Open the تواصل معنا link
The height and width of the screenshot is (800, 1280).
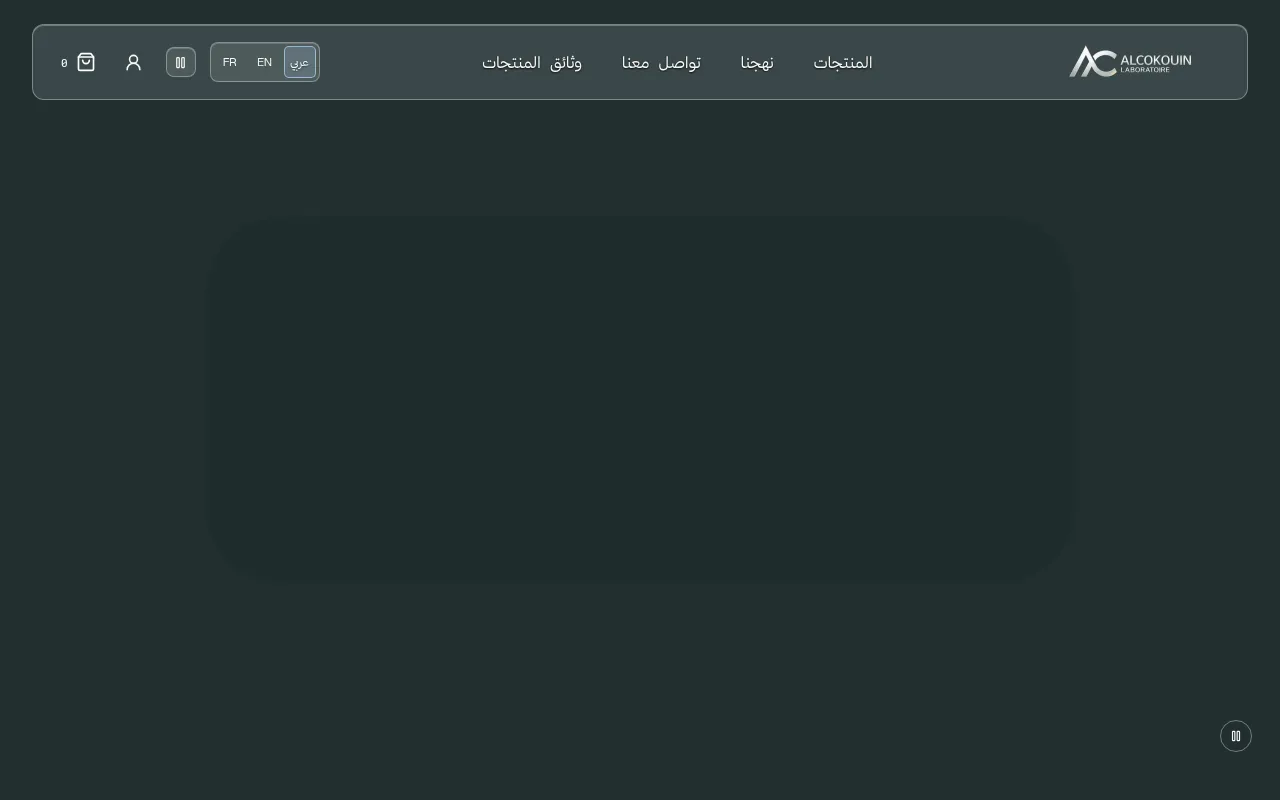(x=661, y=62)
